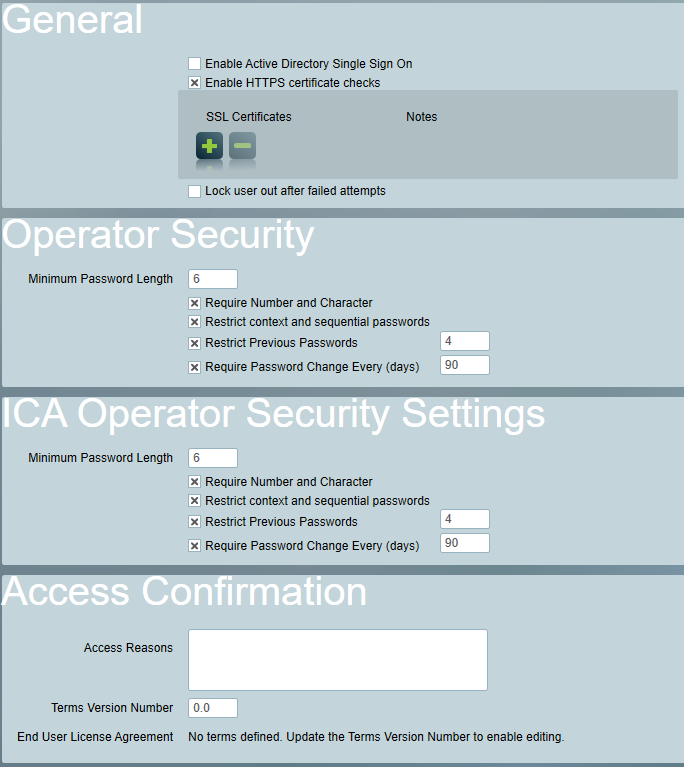Toggle Operator Security Require Number and Character
Viewport: 684px width, 767px height.
point(195,303)
